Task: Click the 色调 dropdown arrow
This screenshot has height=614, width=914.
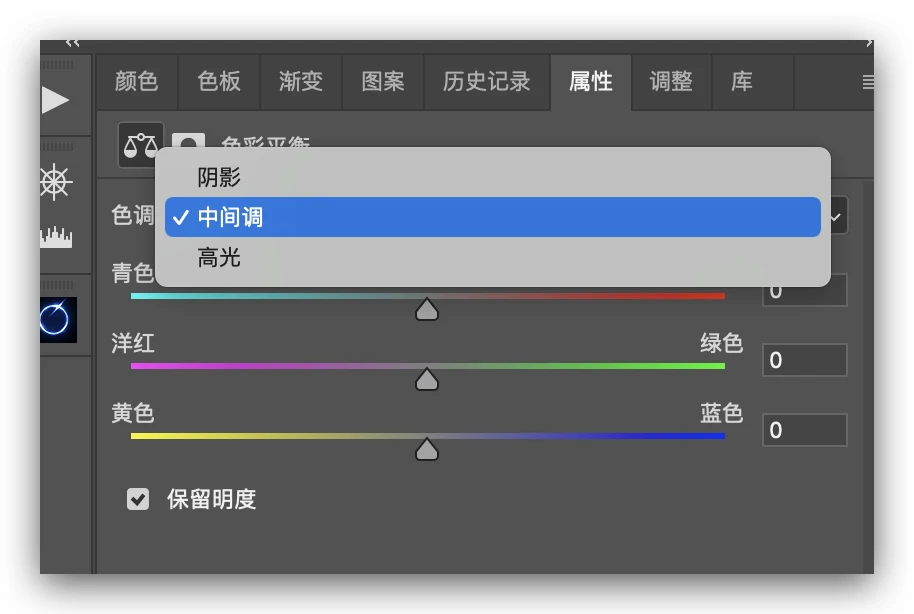Action: click(x=836, y=216)
